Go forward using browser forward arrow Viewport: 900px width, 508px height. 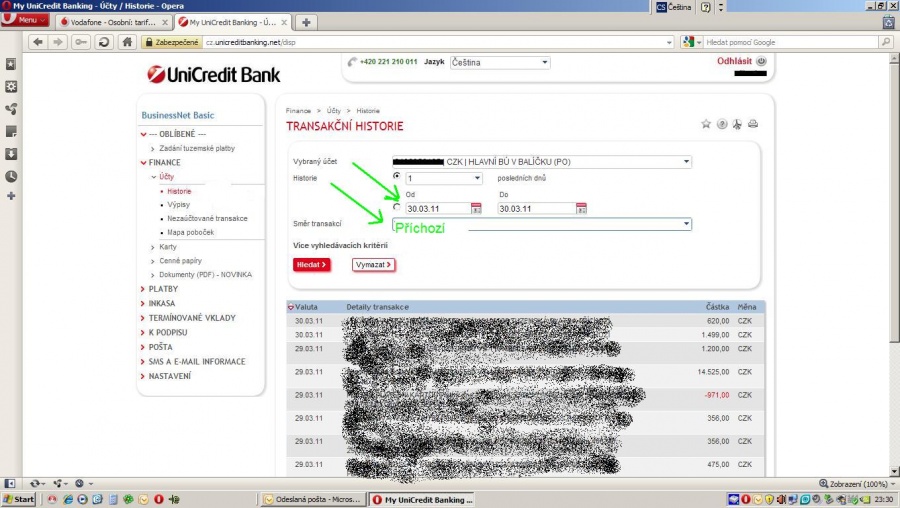click(57, 42)
